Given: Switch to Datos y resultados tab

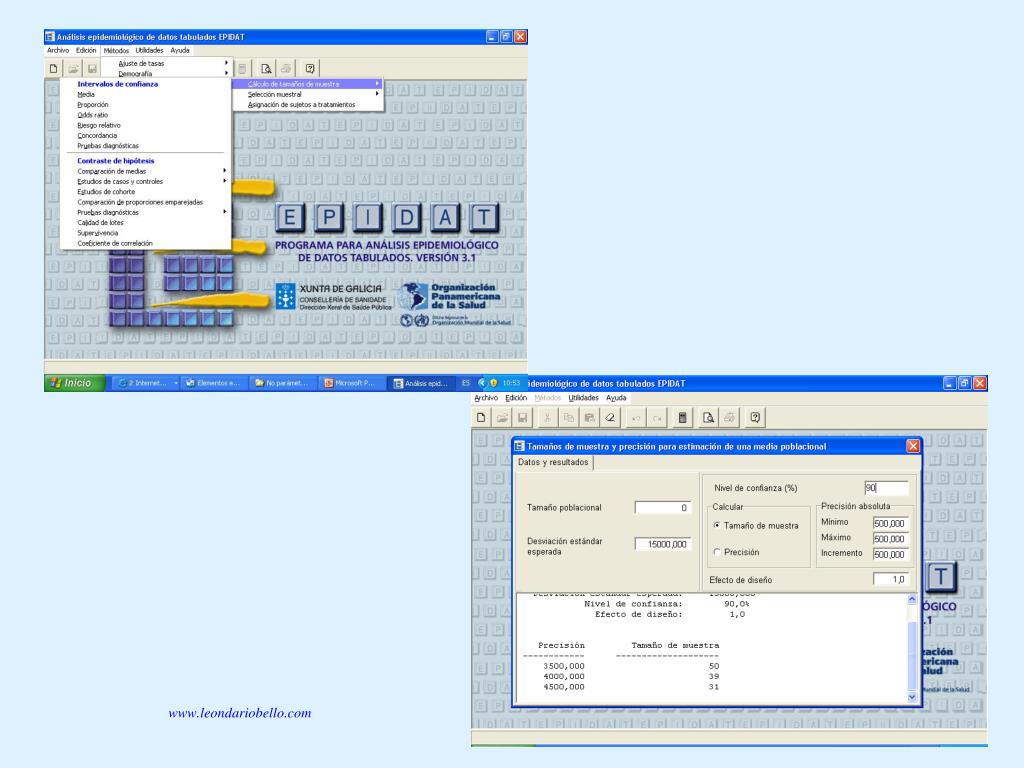Looking at the screenshot, I should point(553,462).
